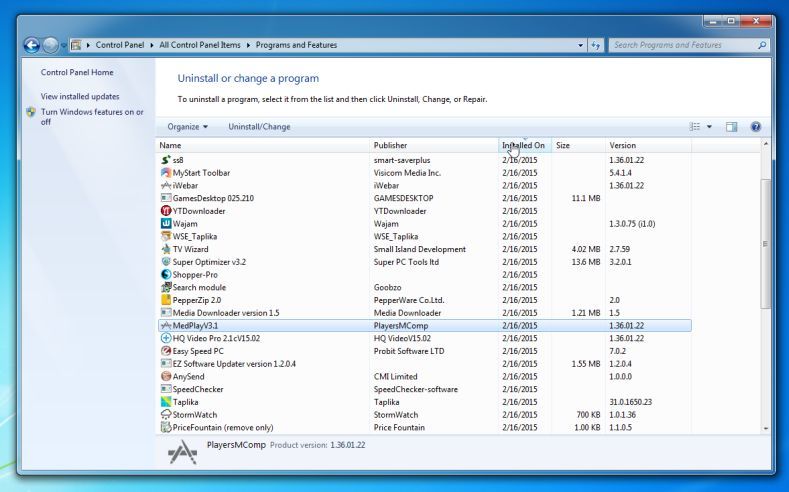Click Uninstall/Change in the toolbar
789x492 pixels.
259,127
